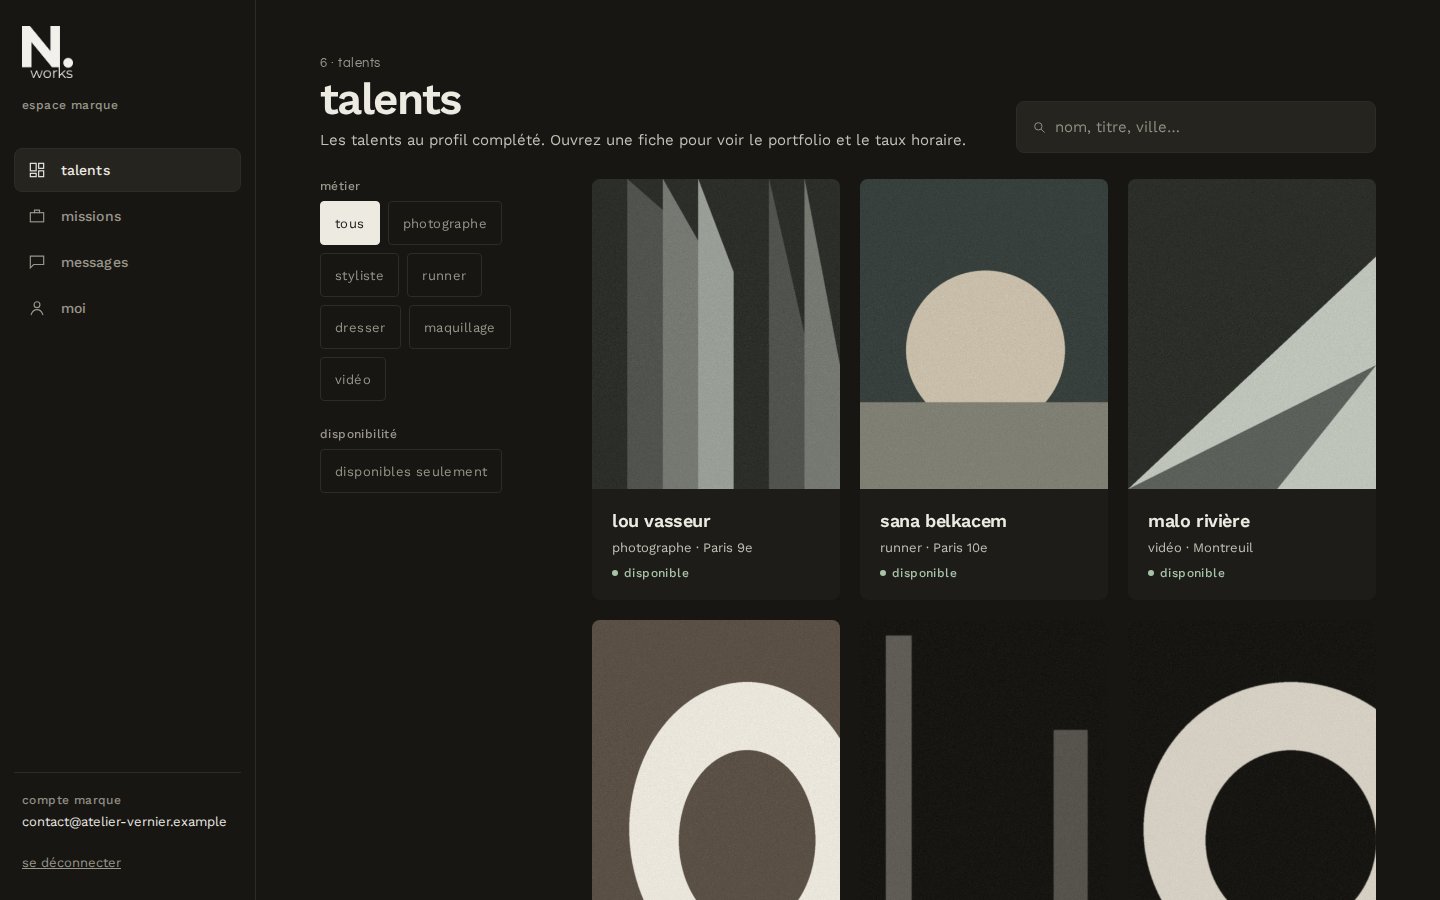Filter by vidéo métier
Viewport: 1440px width, 900px height.
point(353,379)
